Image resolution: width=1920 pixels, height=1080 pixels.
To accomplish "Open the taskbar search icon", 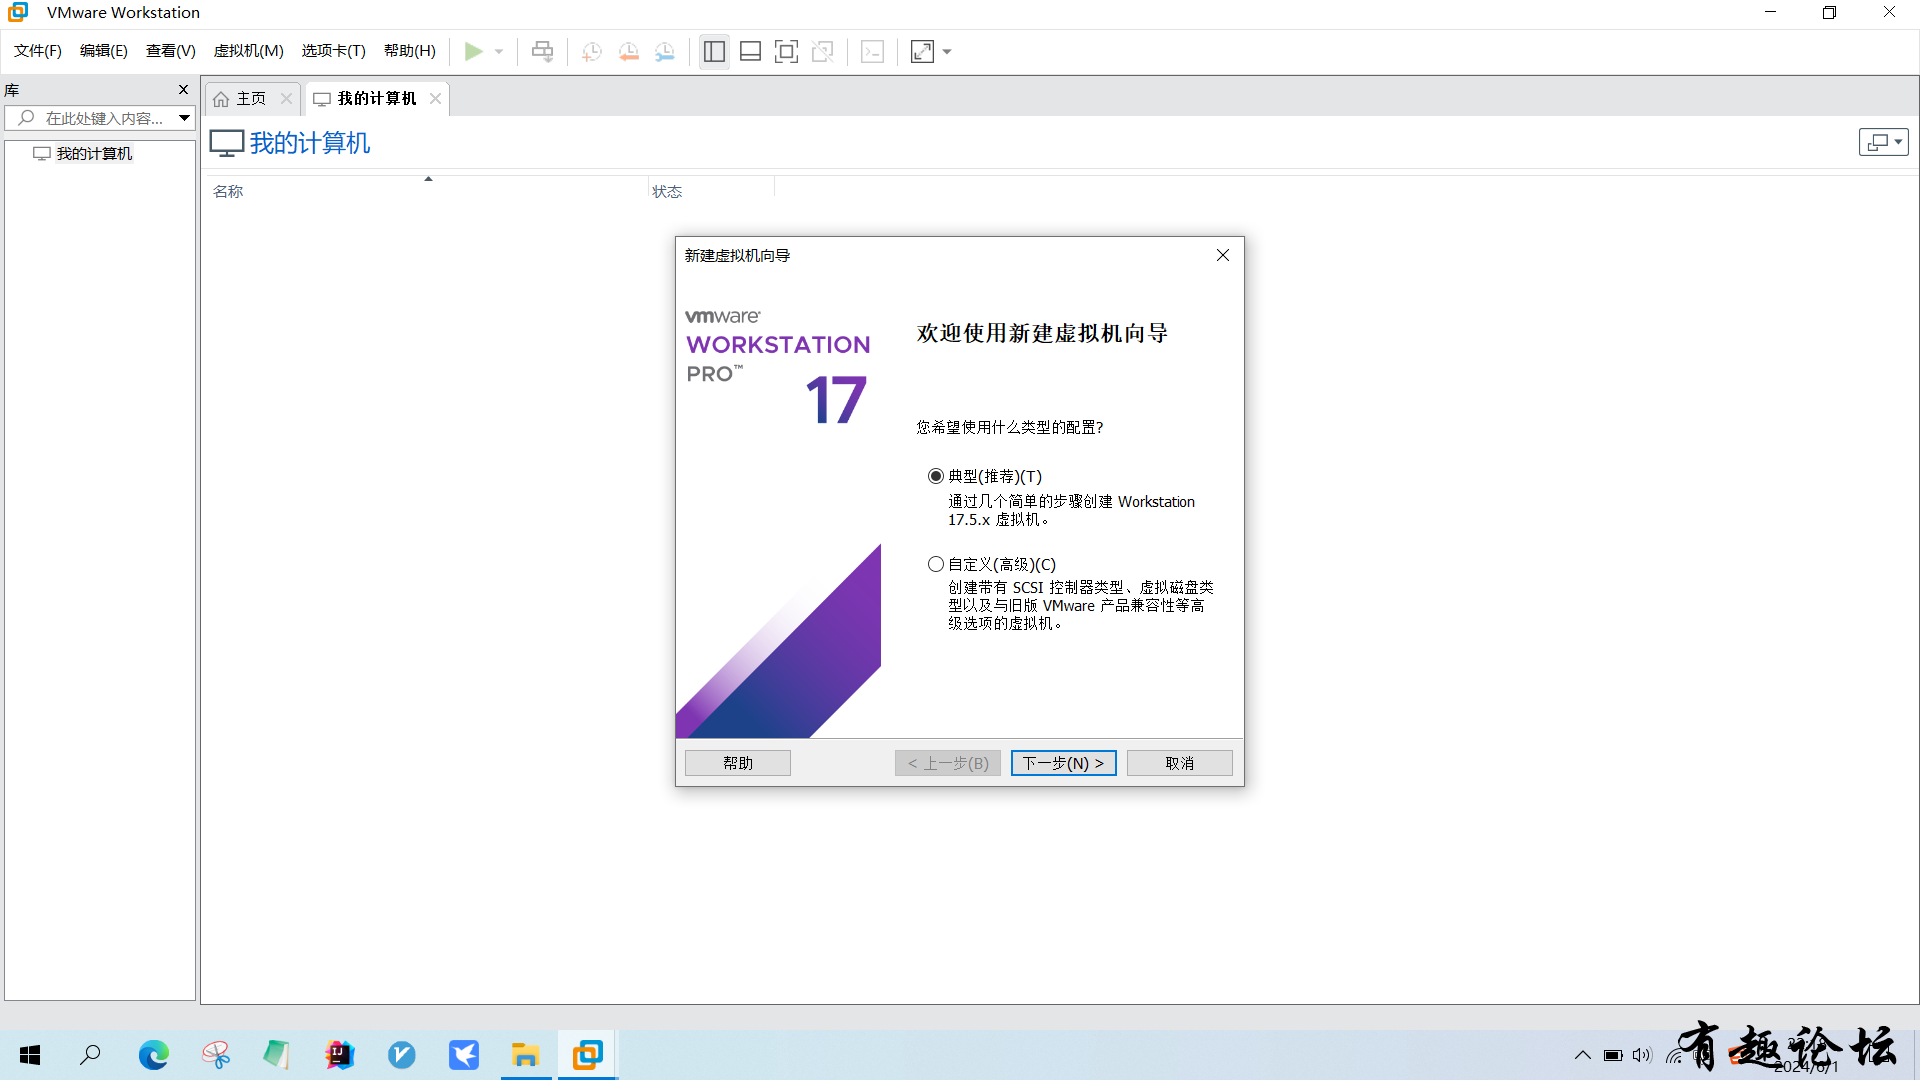I will (x=91, y=1054).
